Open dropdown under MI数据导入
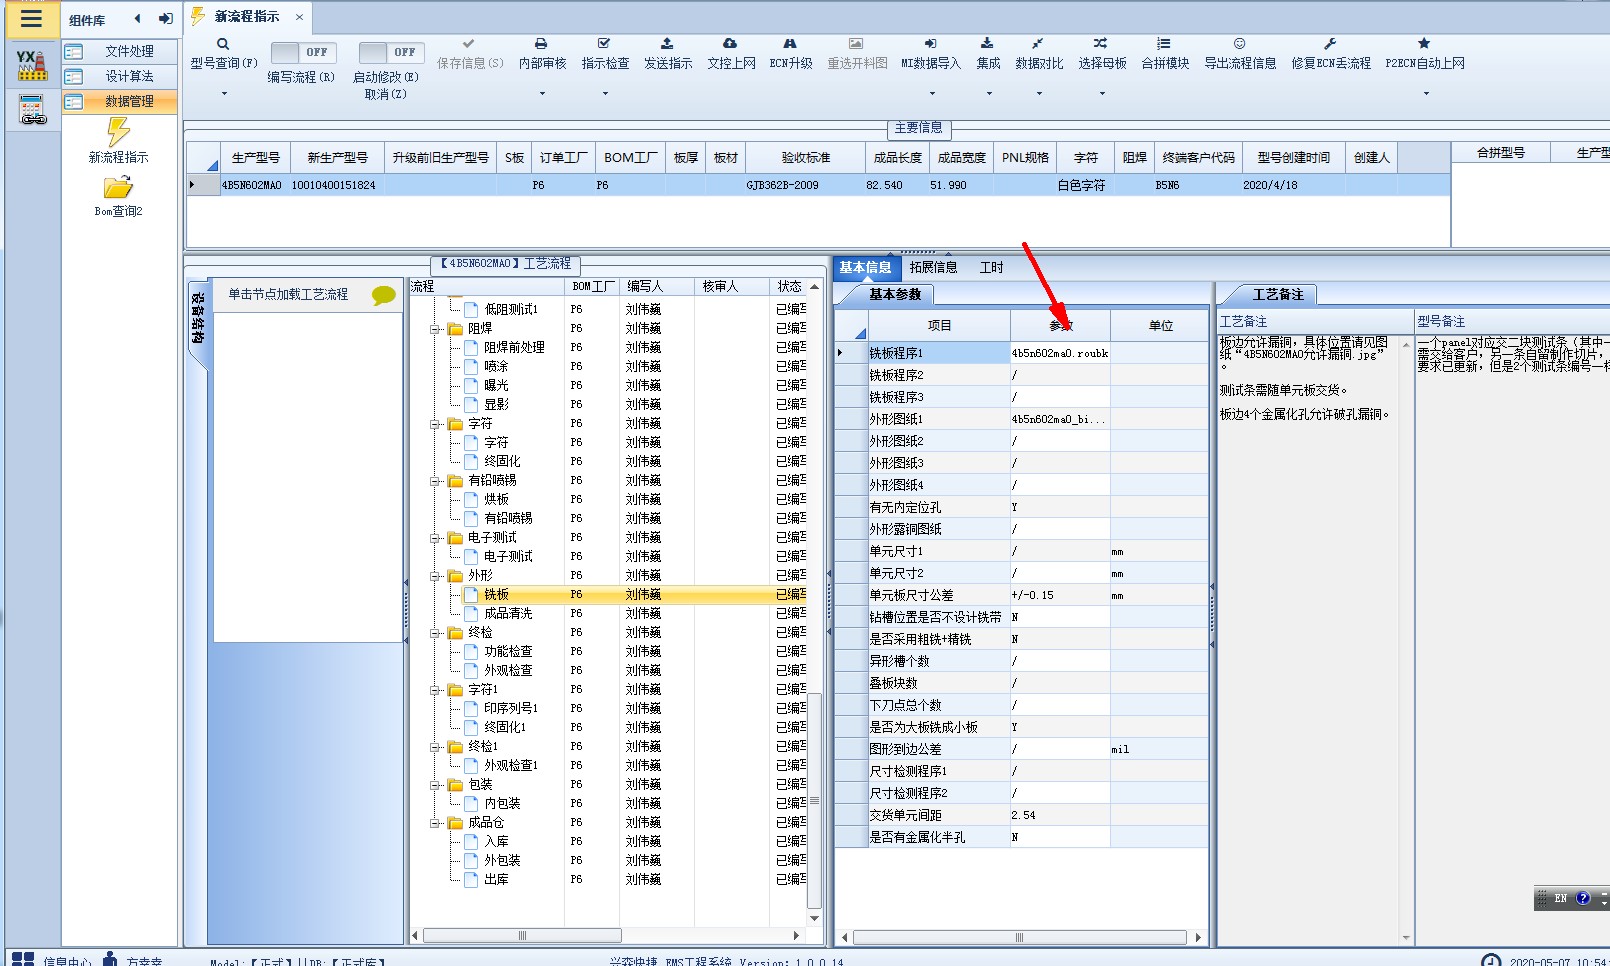Viewport: 1610px width, 966px height. click(932, 94)
